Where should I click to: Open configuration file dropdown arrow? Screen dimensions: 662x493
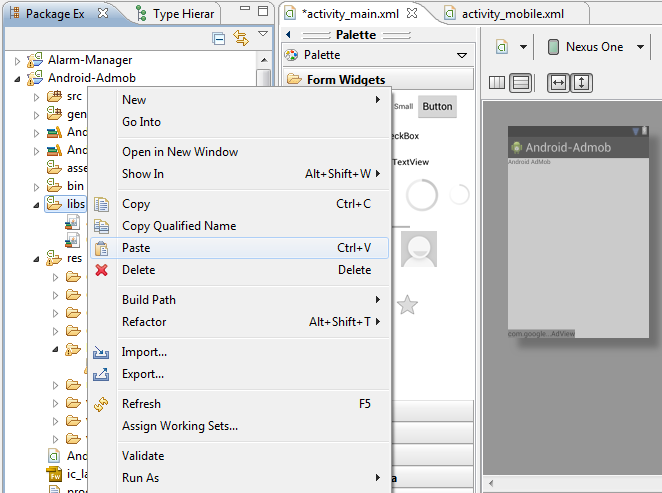[523, 47]
